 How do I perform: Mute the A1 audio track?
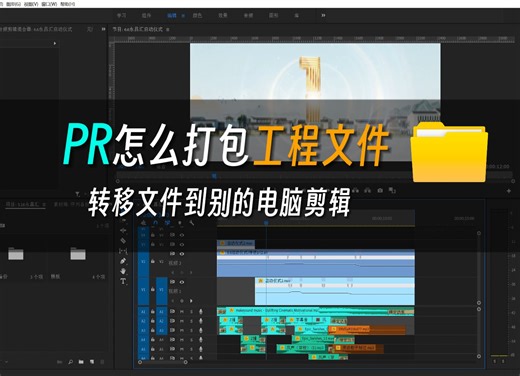click(182, 311)
